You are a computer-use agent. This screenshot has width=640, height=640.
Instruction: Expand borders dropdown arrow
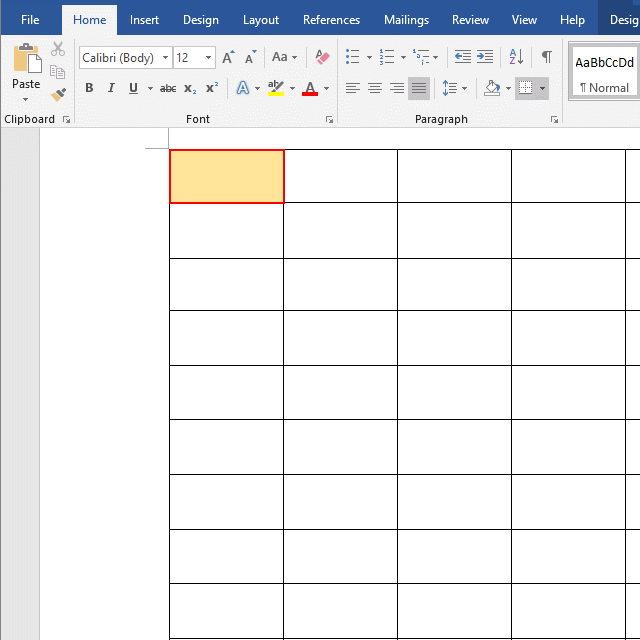coord(542,88)
